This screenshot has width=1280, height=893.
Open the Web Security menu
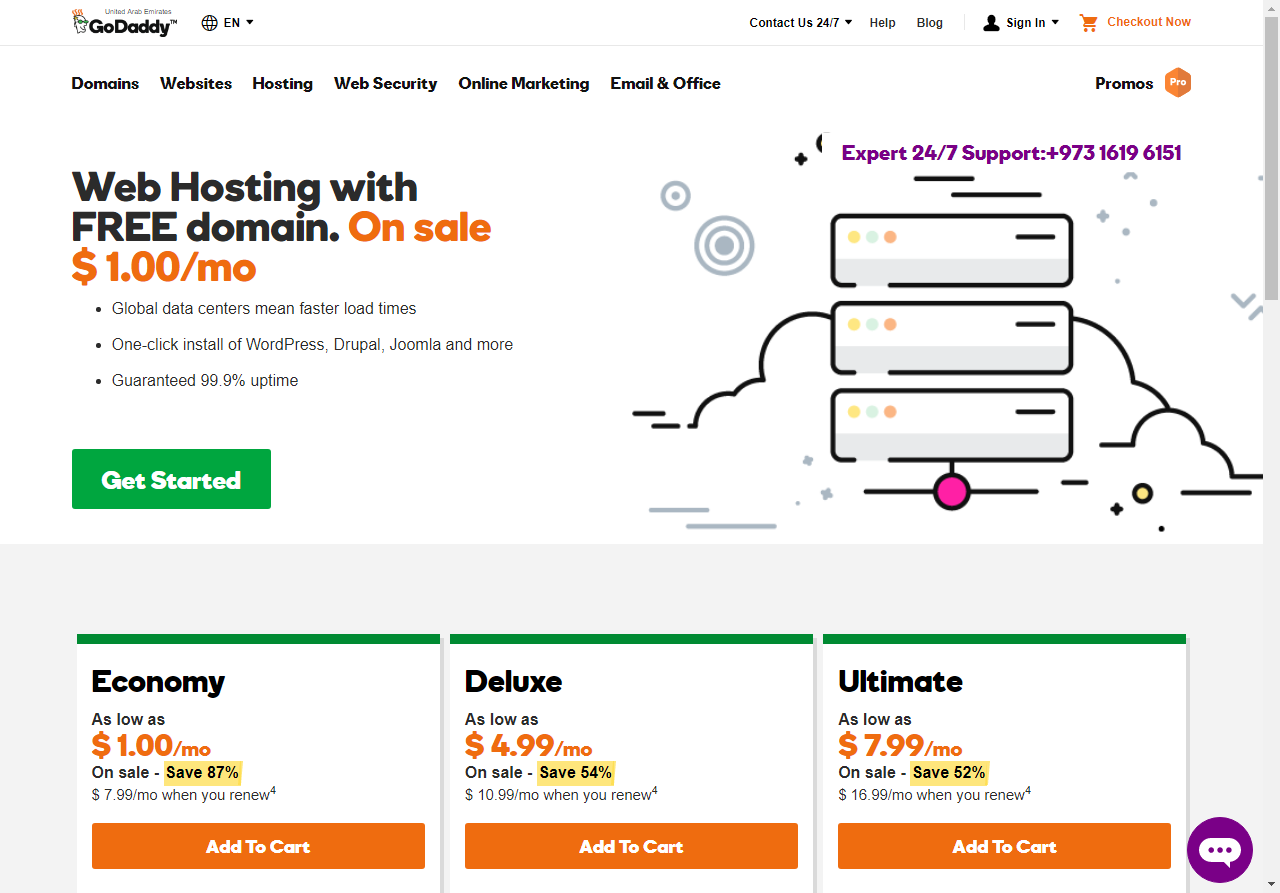pos(385,84)
